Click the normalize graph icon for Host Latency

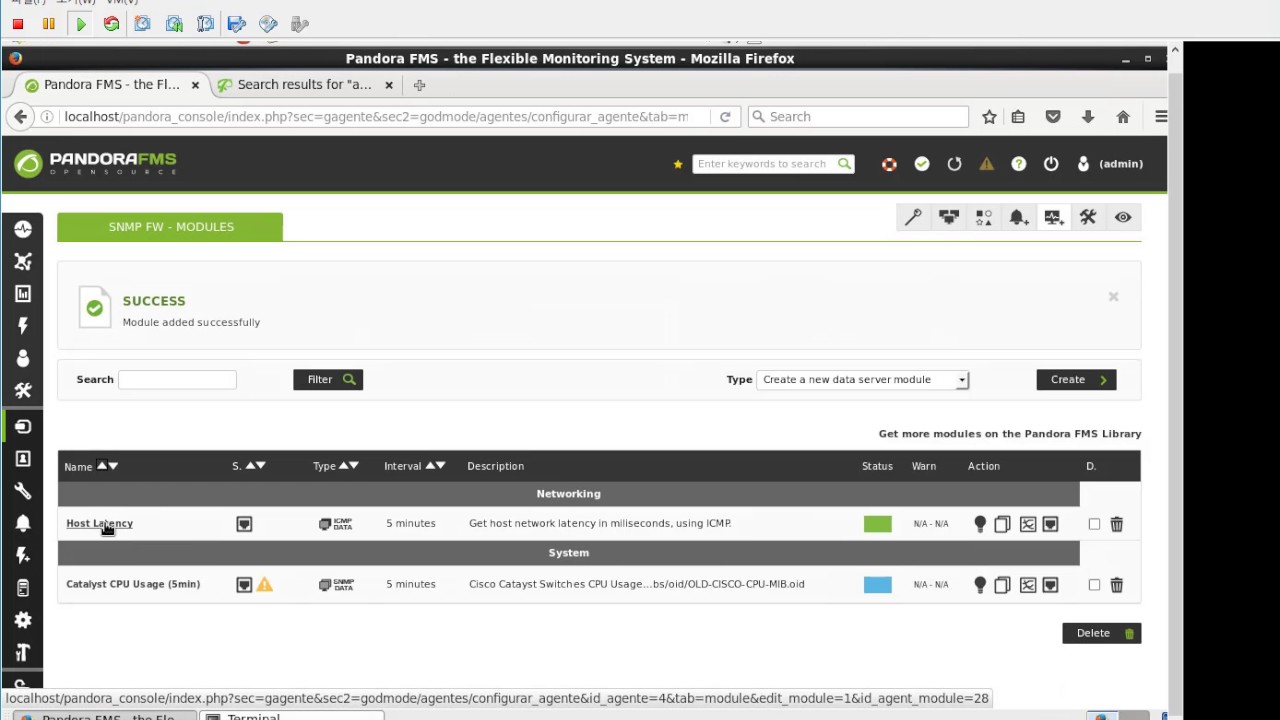[1028, 524]
